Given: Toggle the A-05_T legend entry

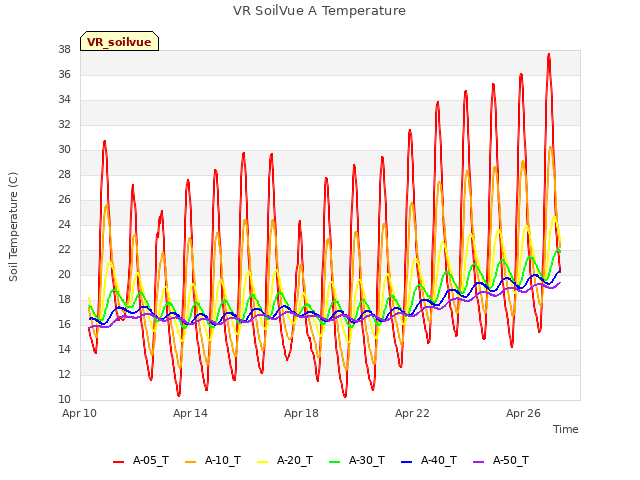Looking at the screenshot, I should point(141,460).
